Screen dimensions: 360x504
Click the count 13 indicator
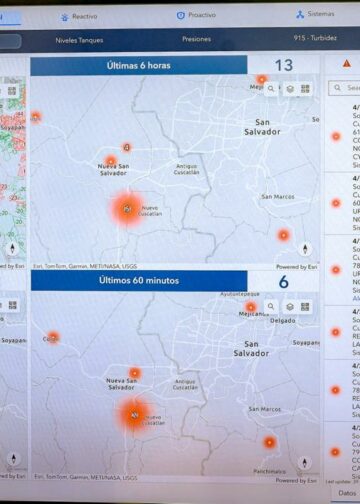[x=284, y=65]
